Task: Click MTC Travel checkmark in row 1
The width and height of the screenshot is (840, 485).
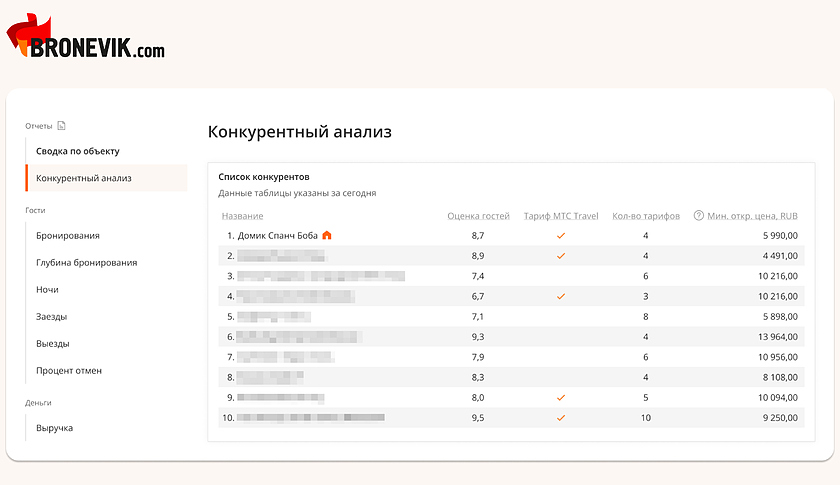Action: pyautogui.click(x=561, y=236)
